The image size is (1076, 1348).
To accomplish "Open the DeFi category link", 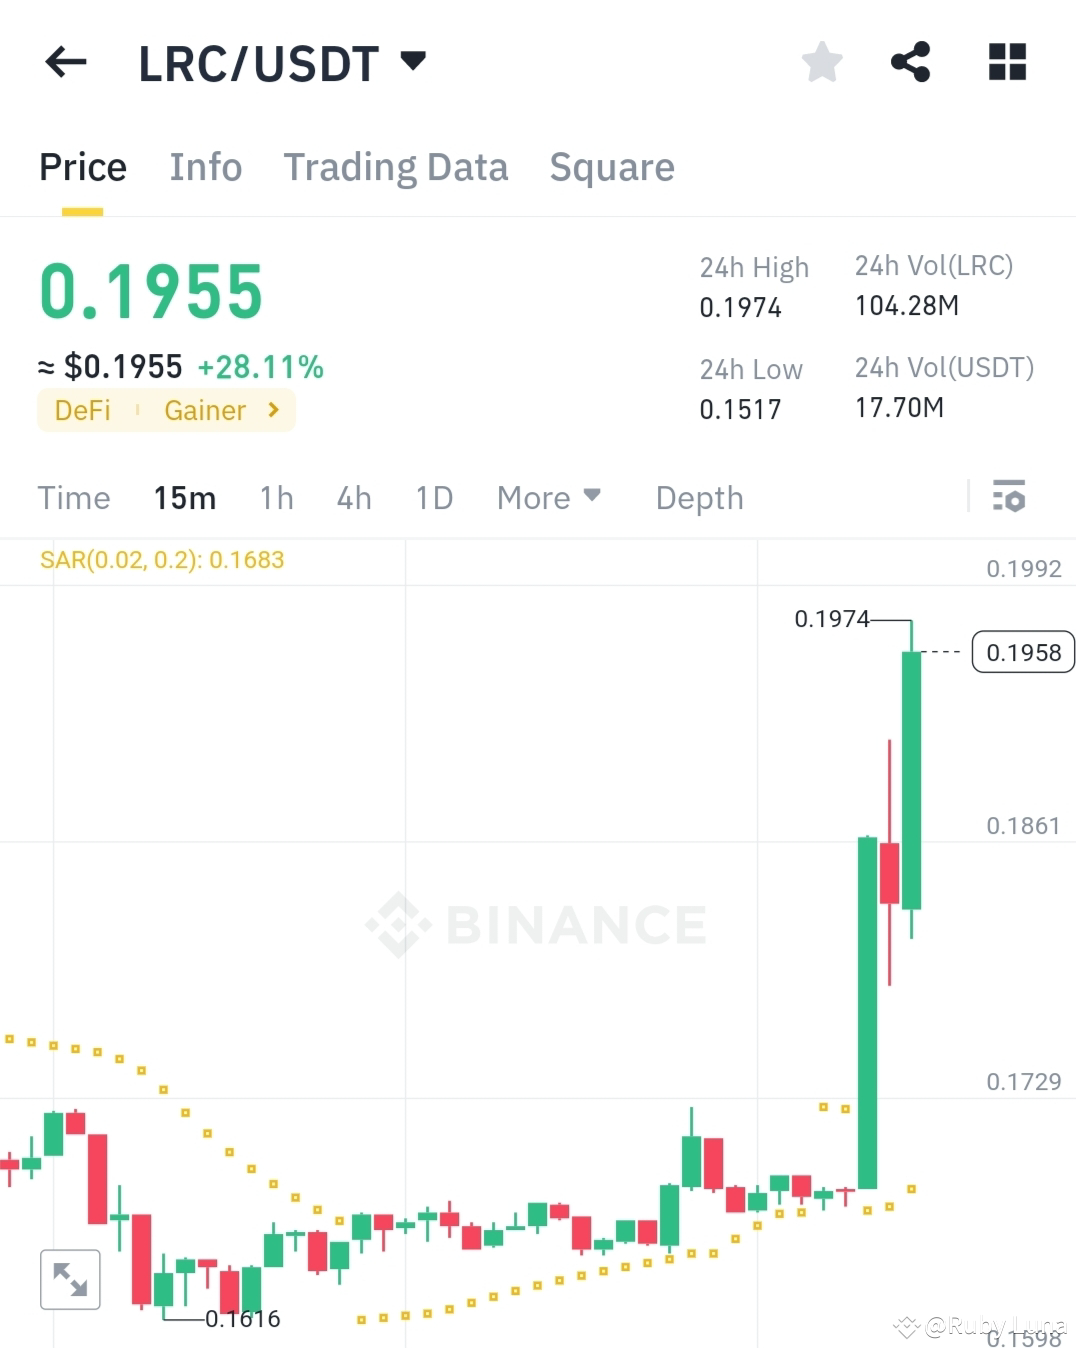I will click(x=81, y=410).
